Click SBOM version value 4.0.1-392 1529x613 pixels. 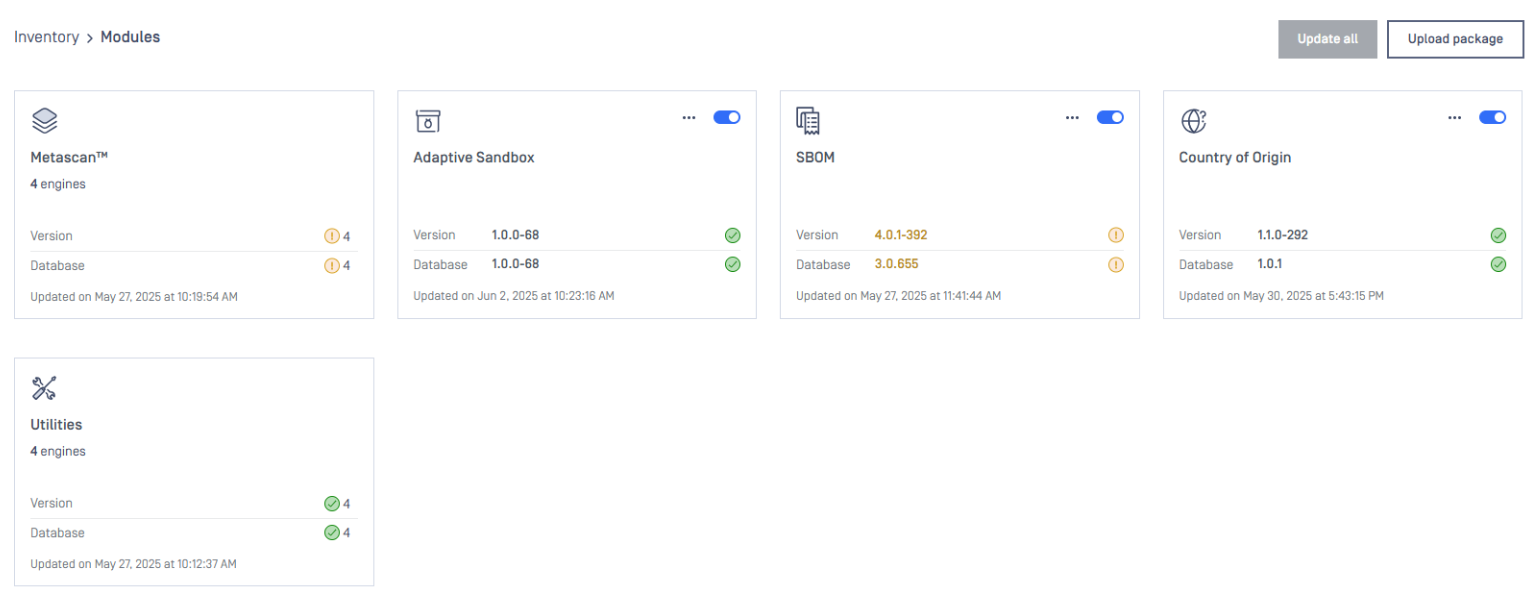tap(901, 235)
